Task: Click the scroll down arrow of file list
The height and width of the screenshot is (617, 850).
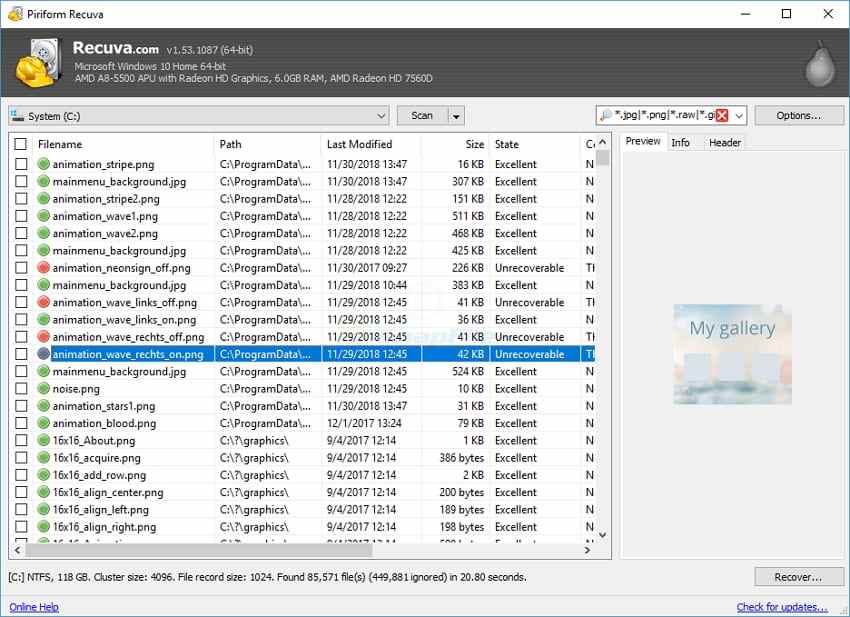Action: pos(602,535)
